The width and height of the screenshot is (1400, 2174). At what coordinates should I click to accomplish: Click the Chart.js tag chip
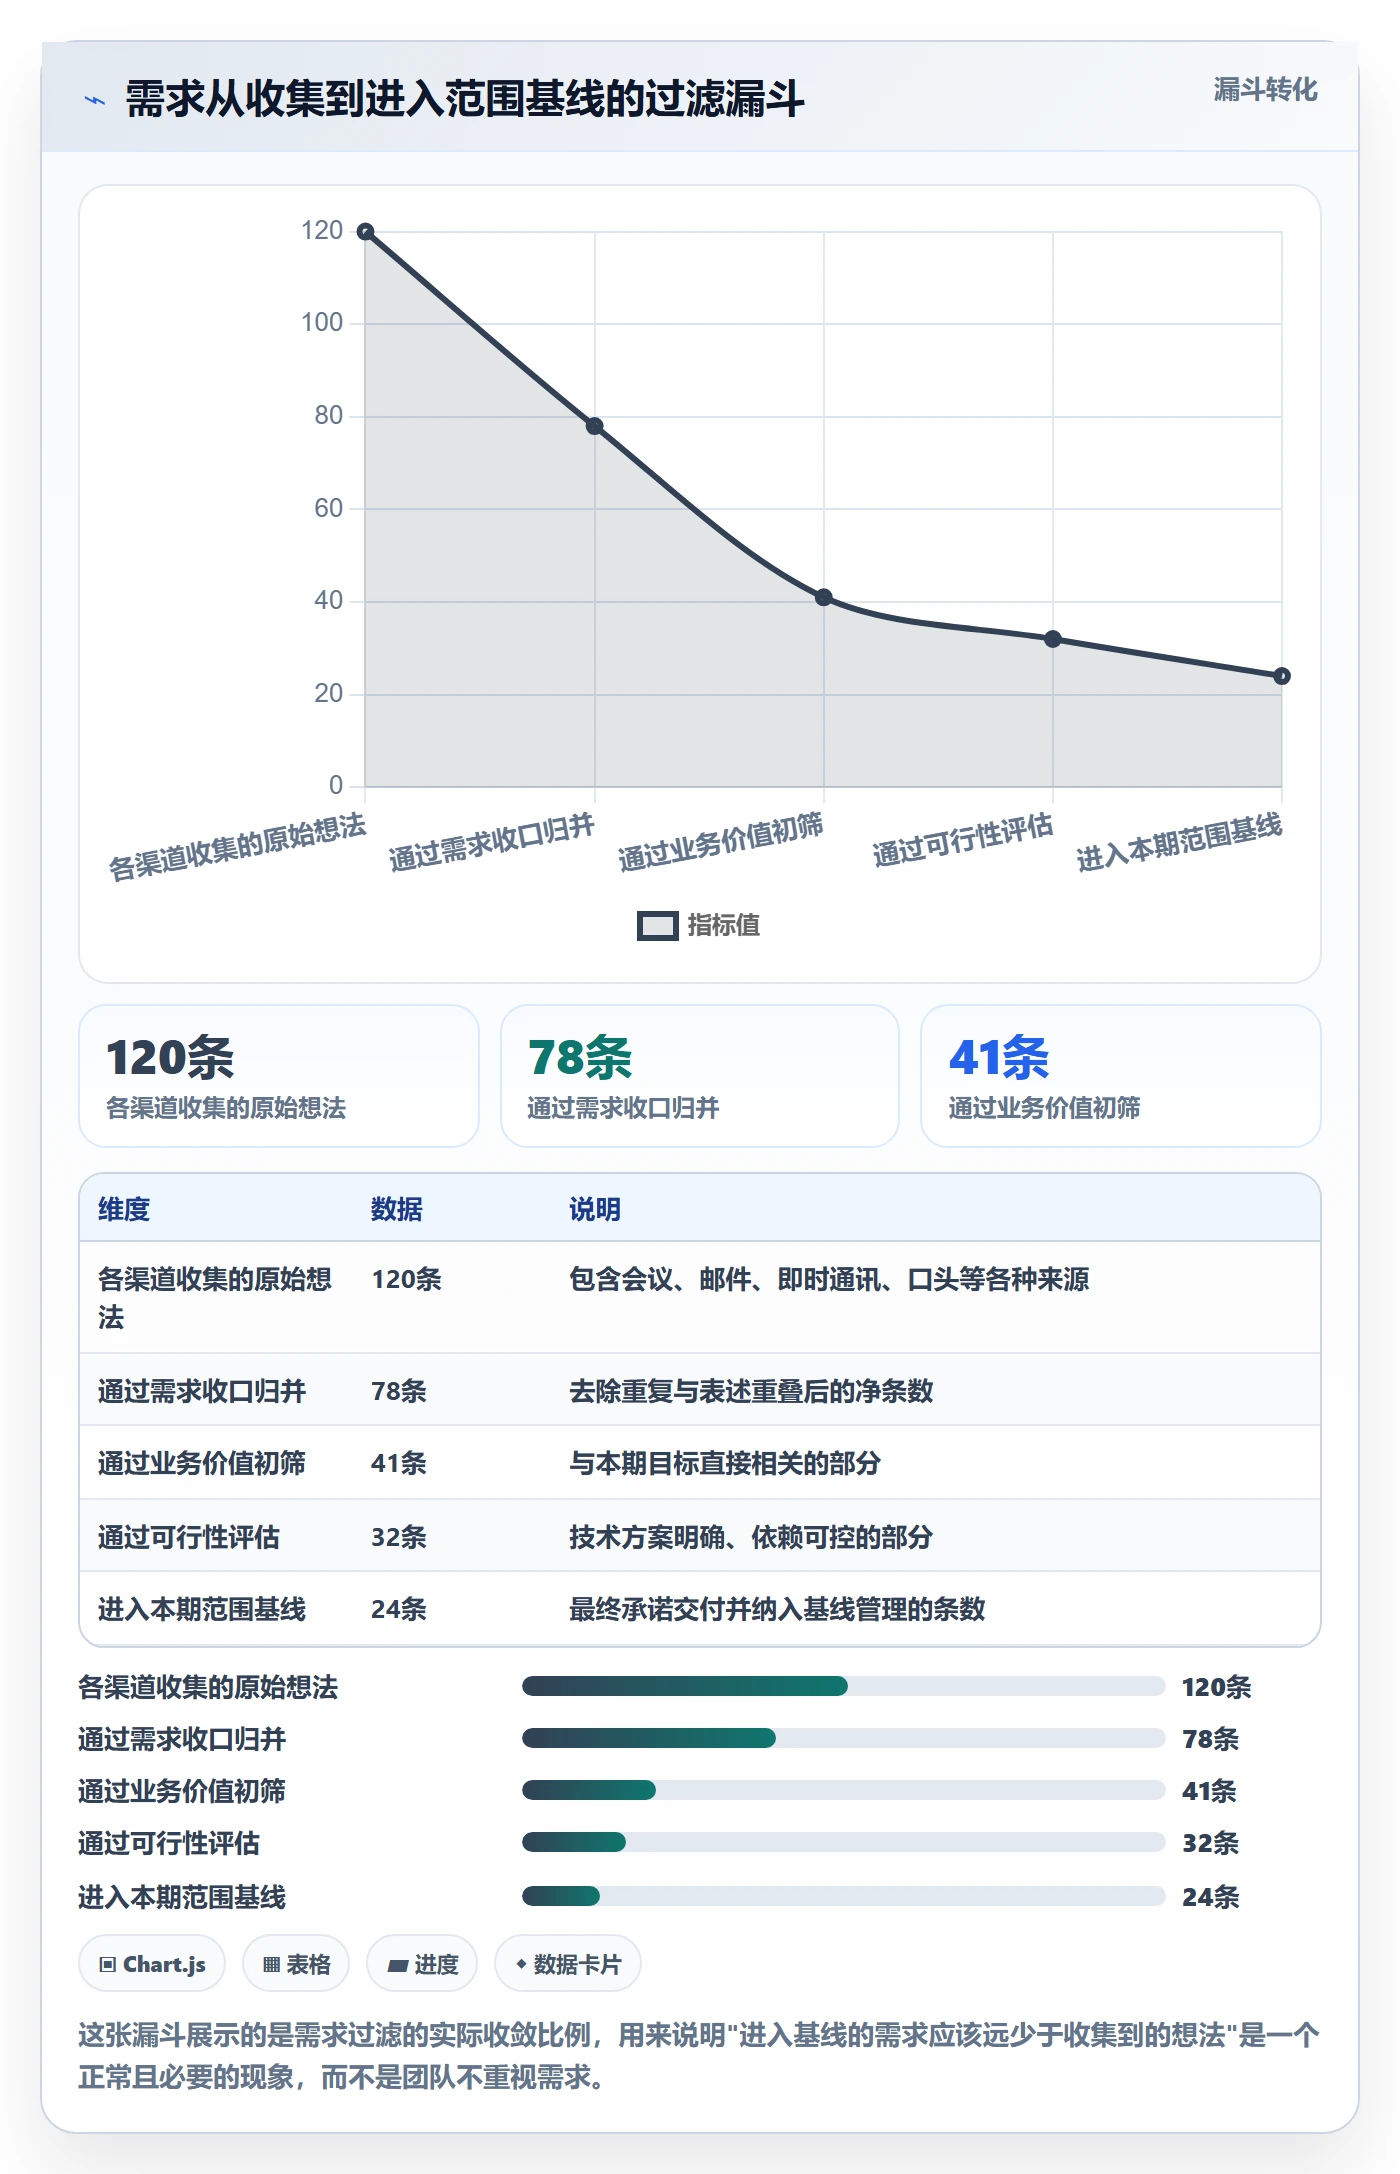coord(152,1964)
